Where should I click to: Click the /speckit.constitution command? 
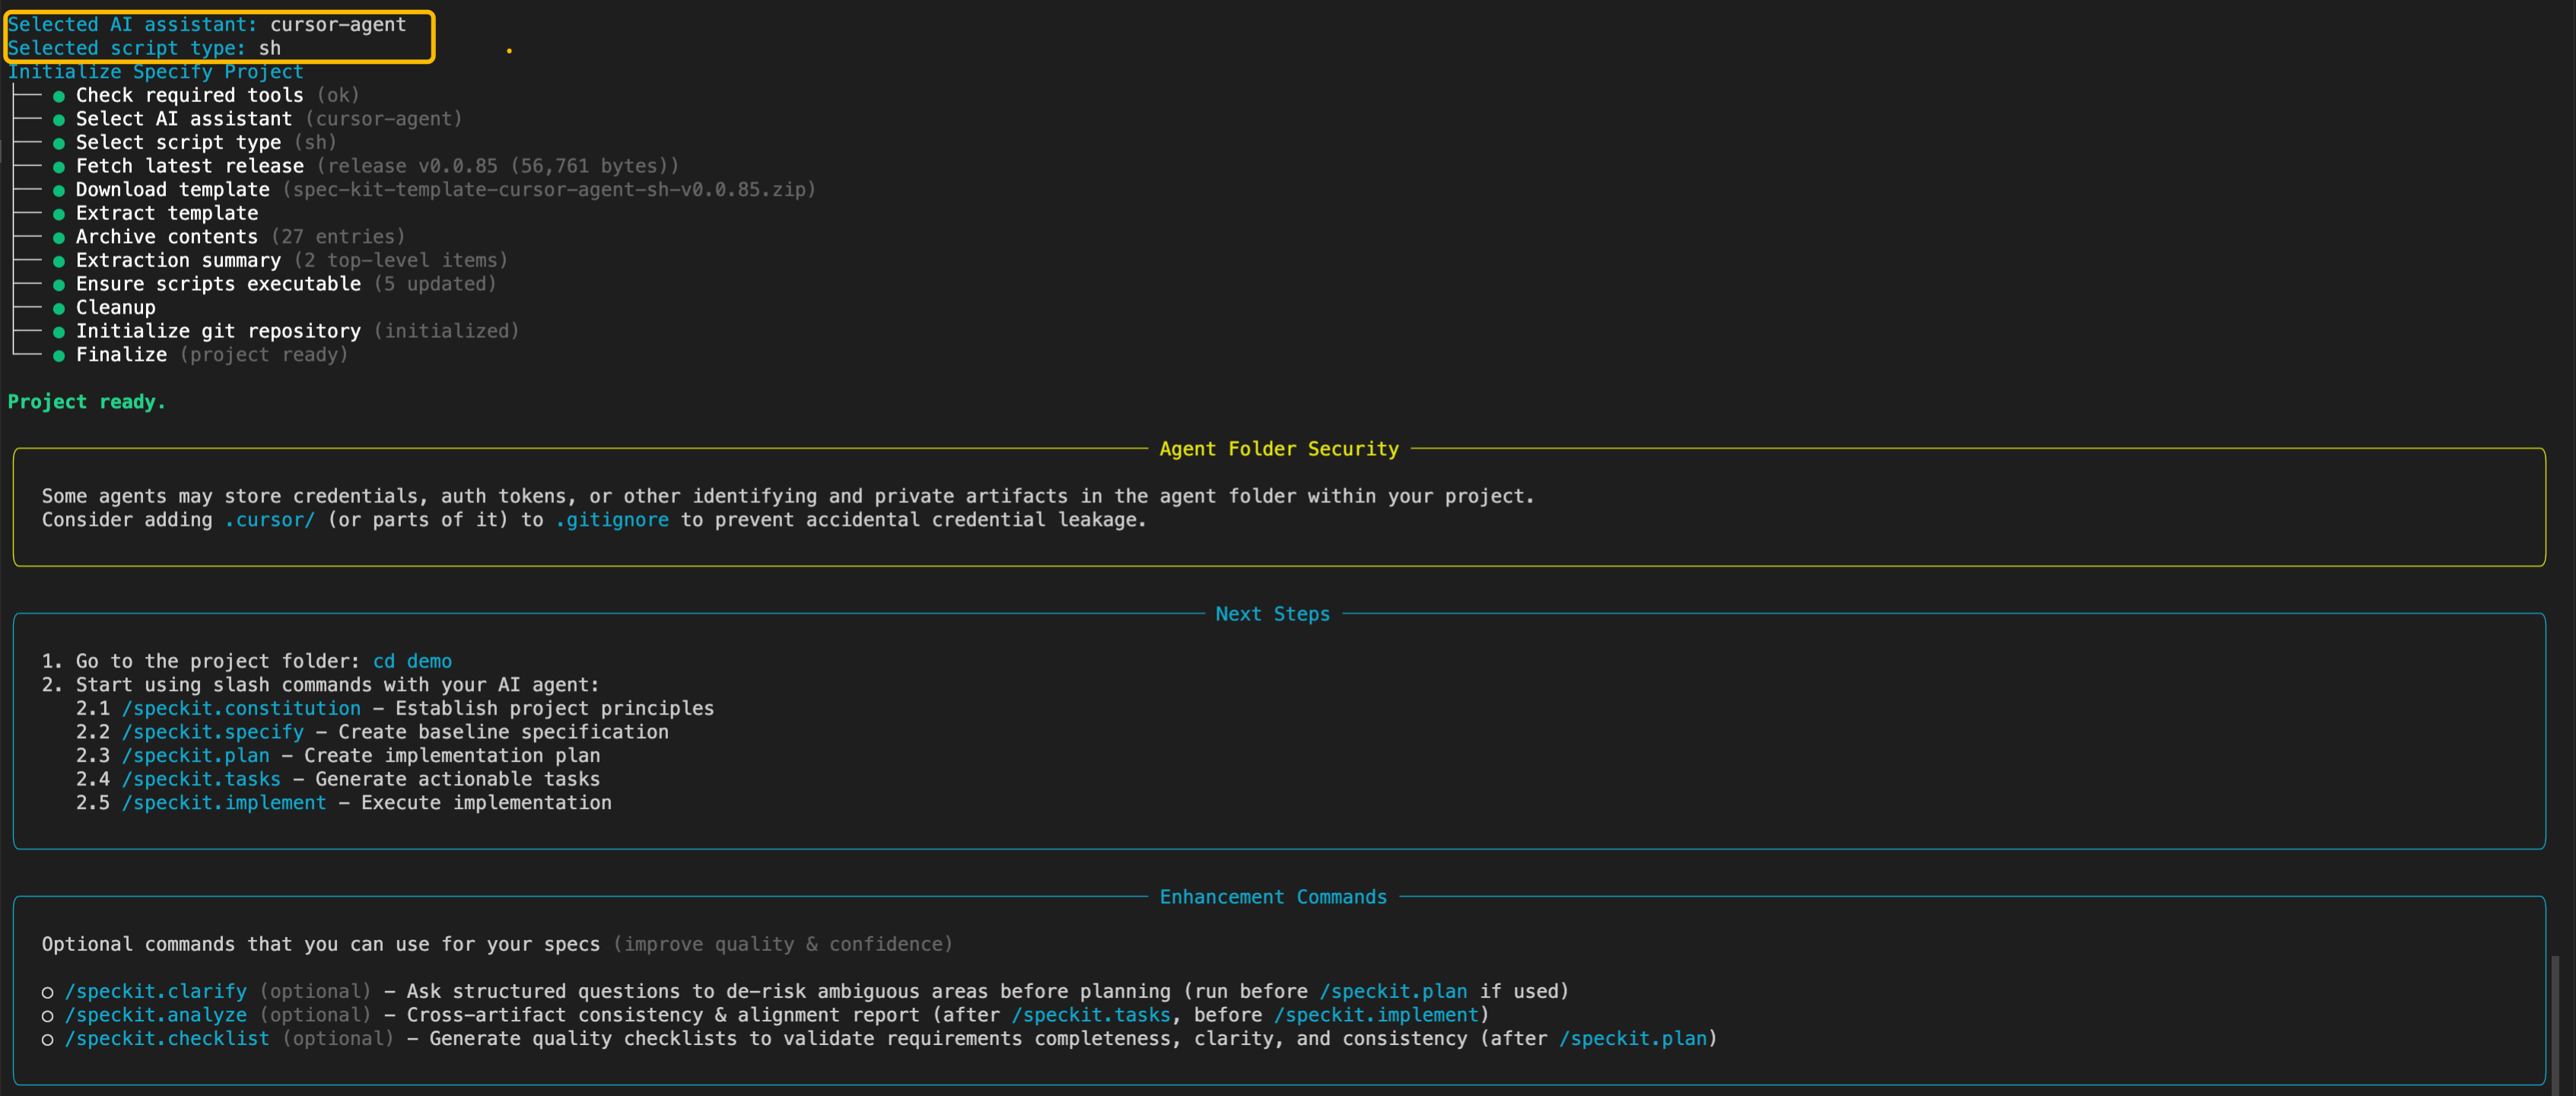tap(241, 708)
